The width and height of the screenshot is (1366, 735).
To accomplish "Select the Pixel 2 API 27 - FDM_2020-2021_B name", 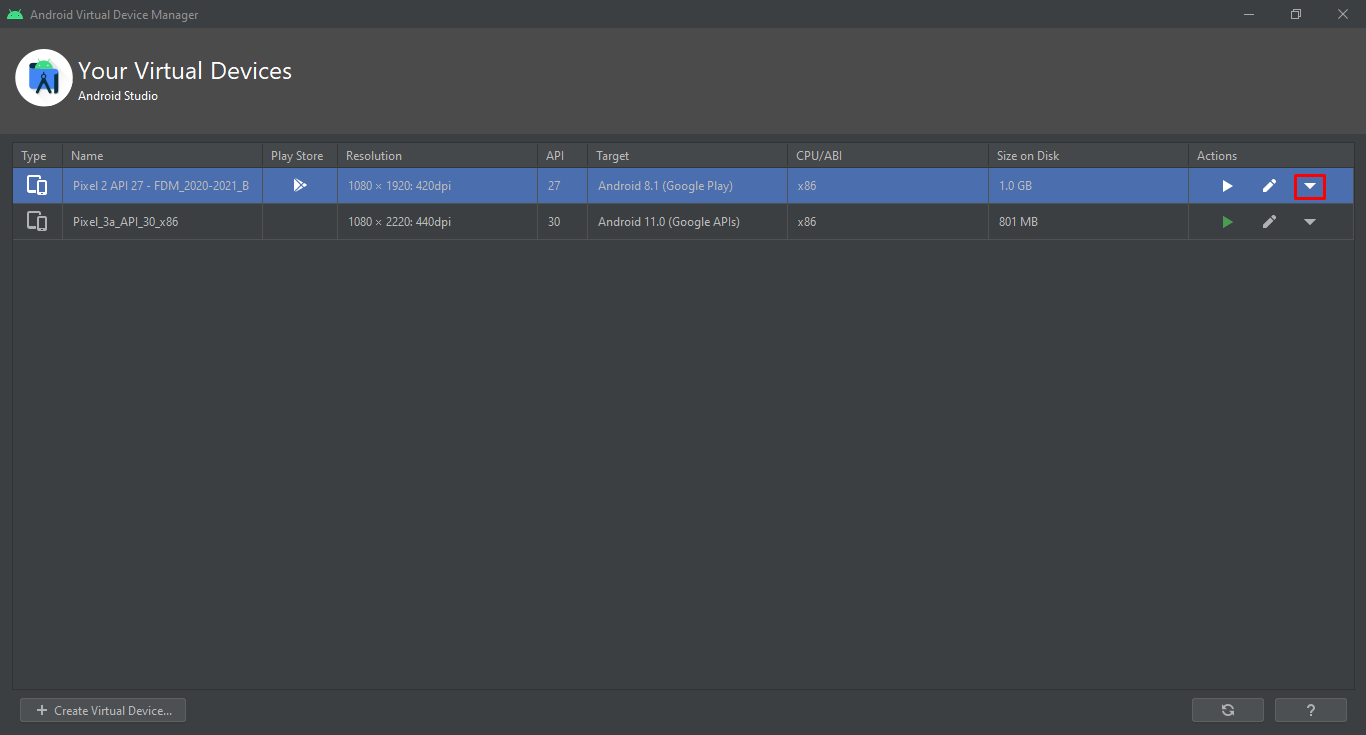I will (161, 186).
